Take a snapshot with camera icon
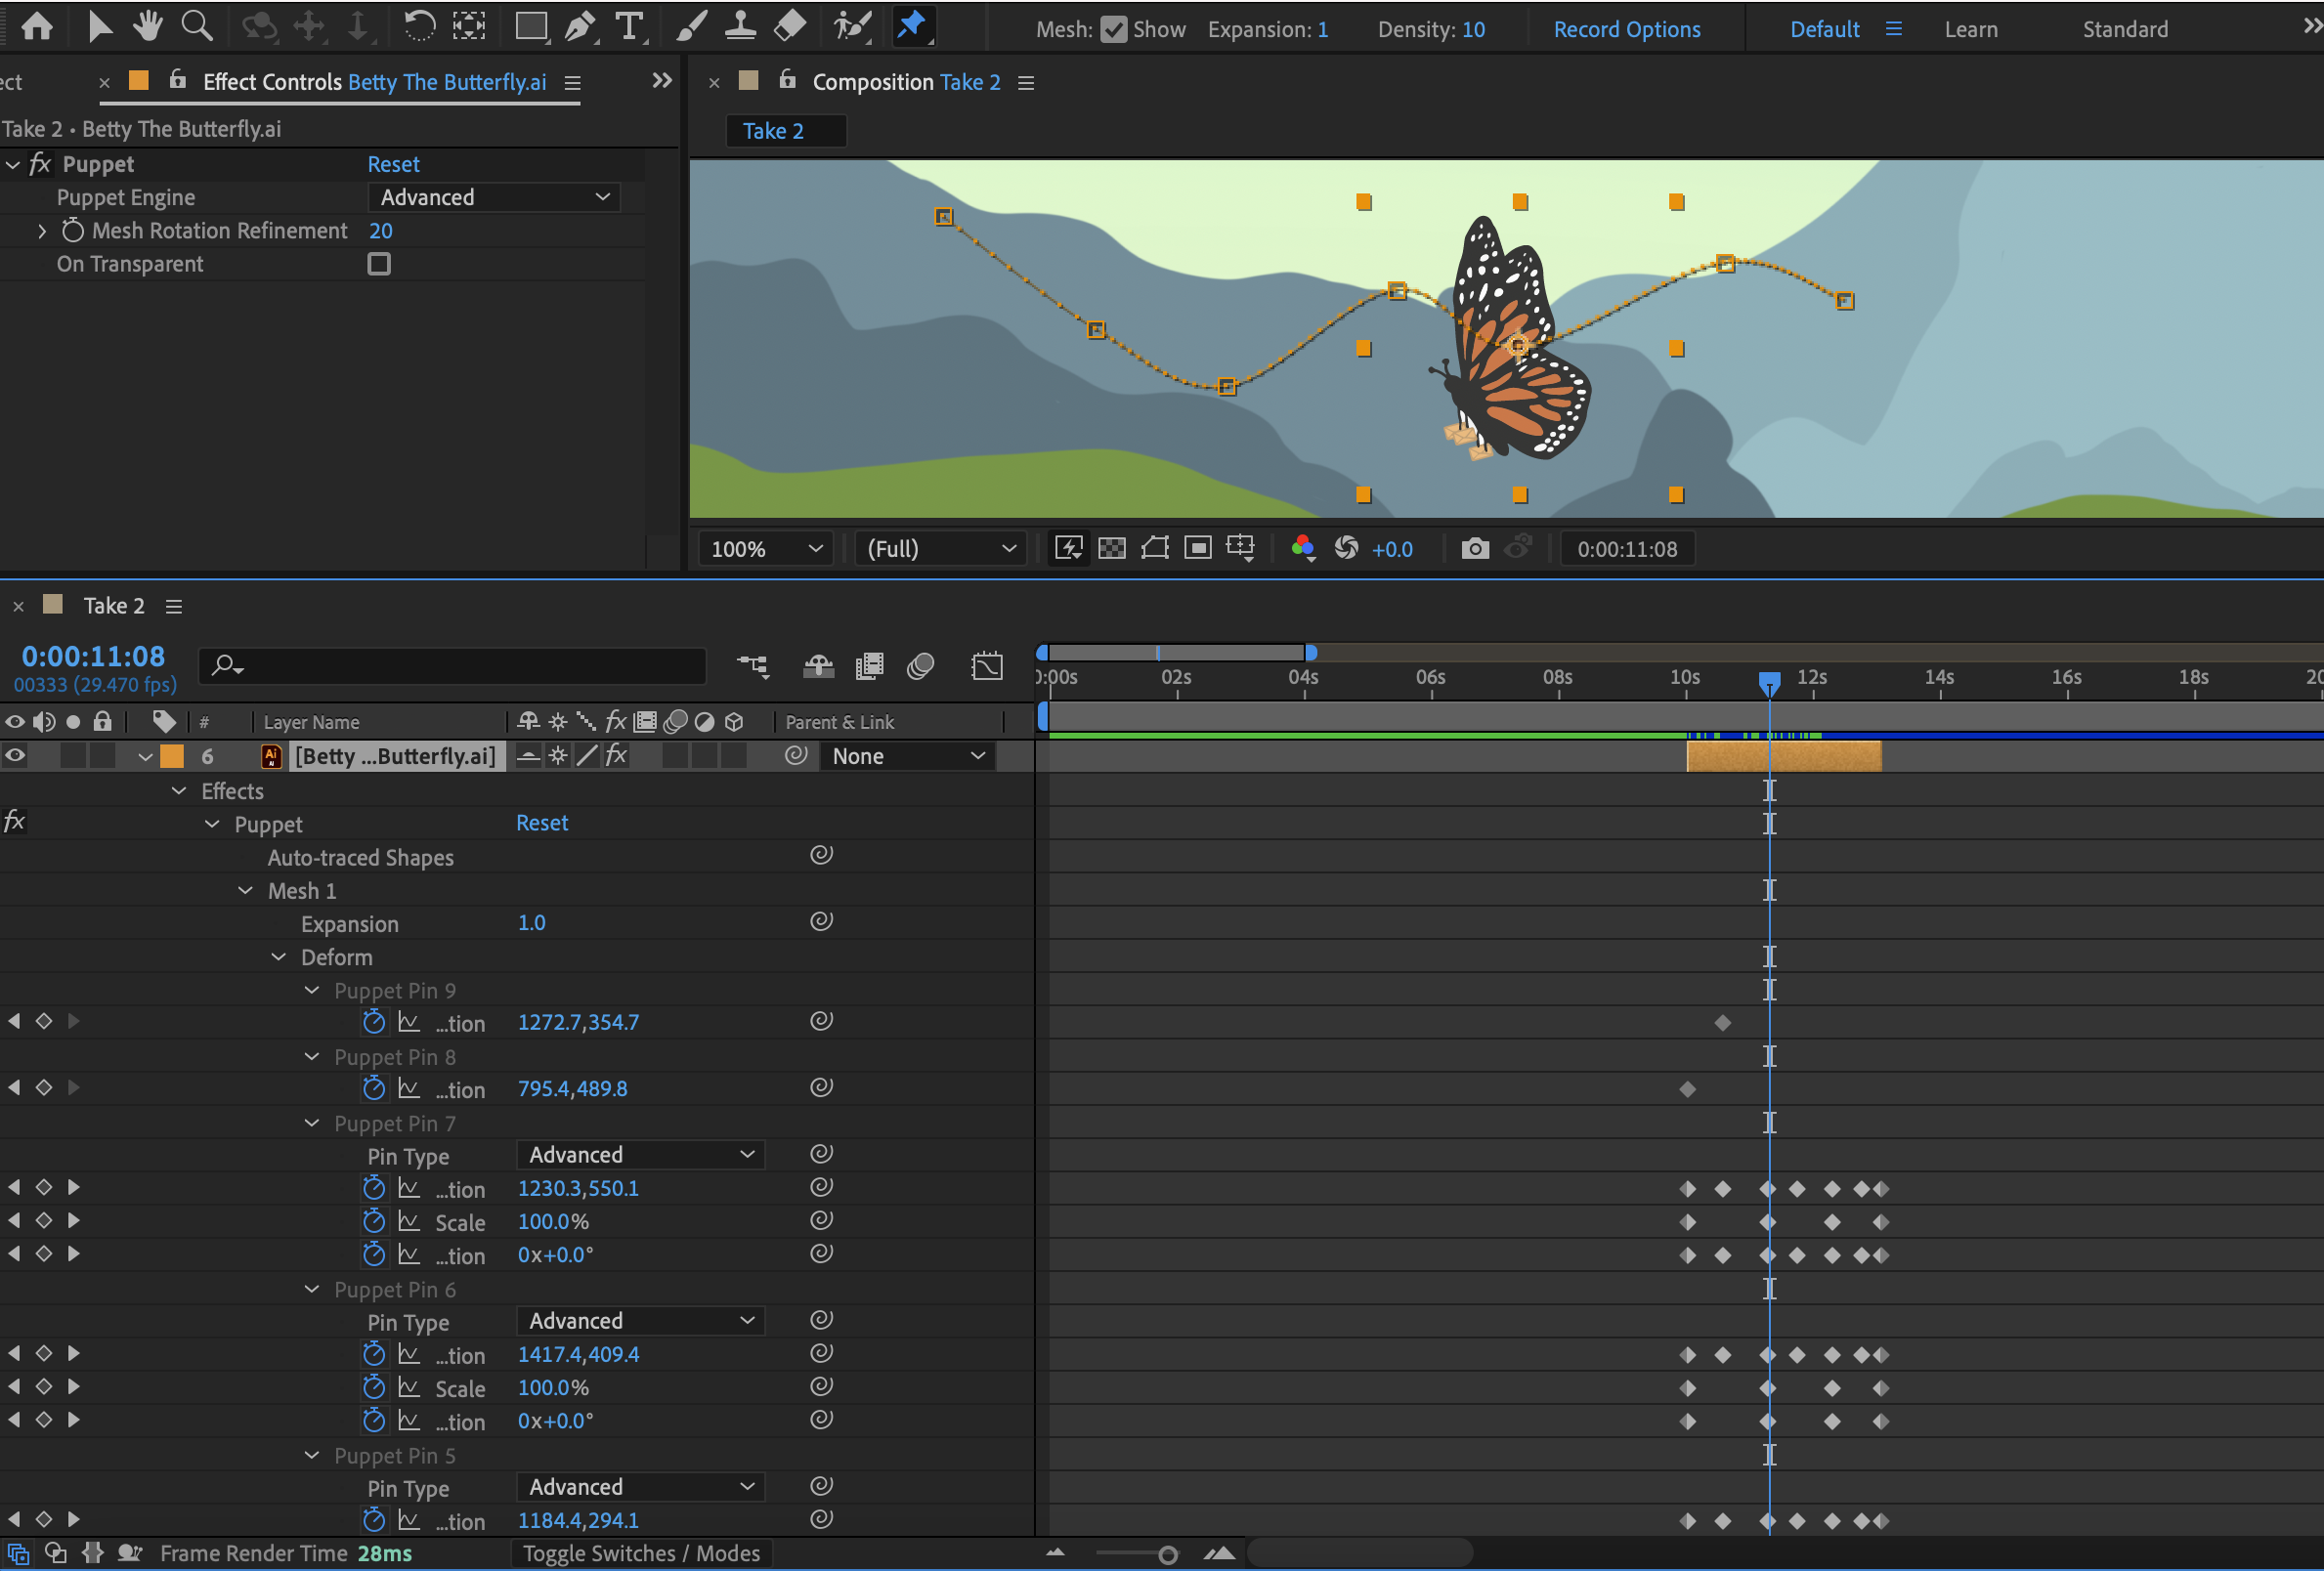The width and height of the screenshot is (2324, 1571). 1474,548
